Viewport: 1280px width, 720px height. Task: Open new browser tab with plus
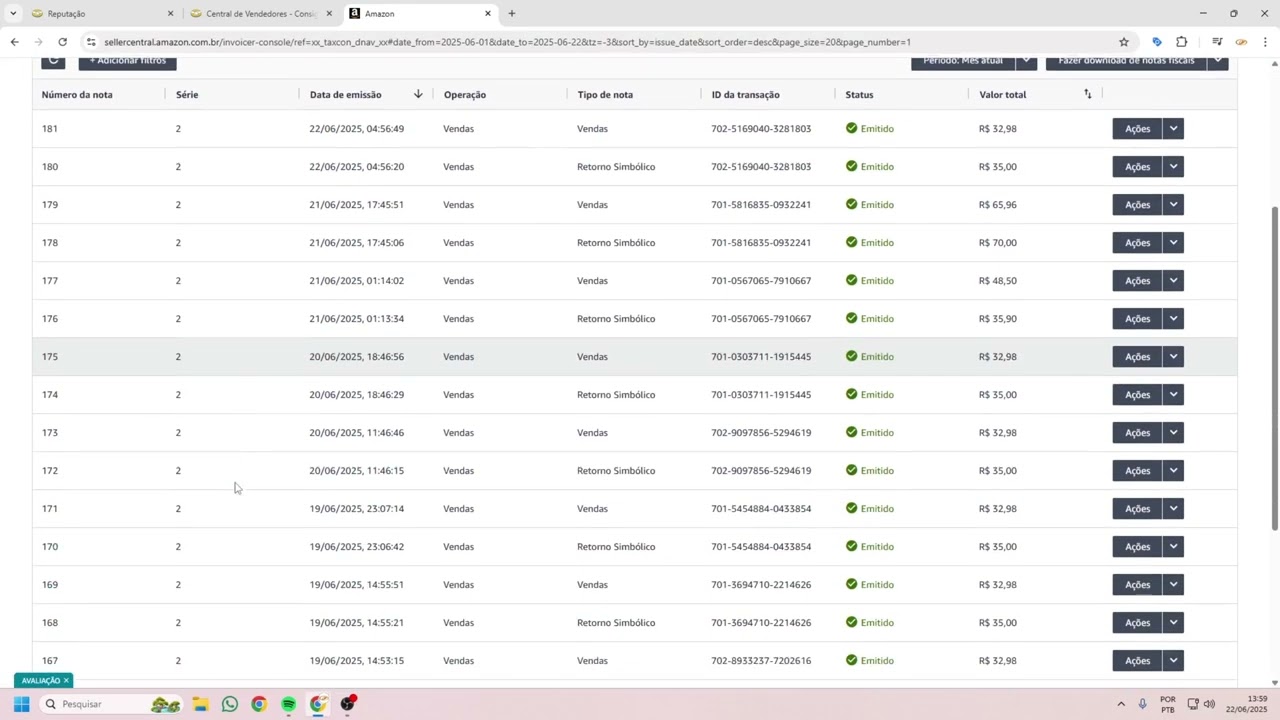coord(512,14)
